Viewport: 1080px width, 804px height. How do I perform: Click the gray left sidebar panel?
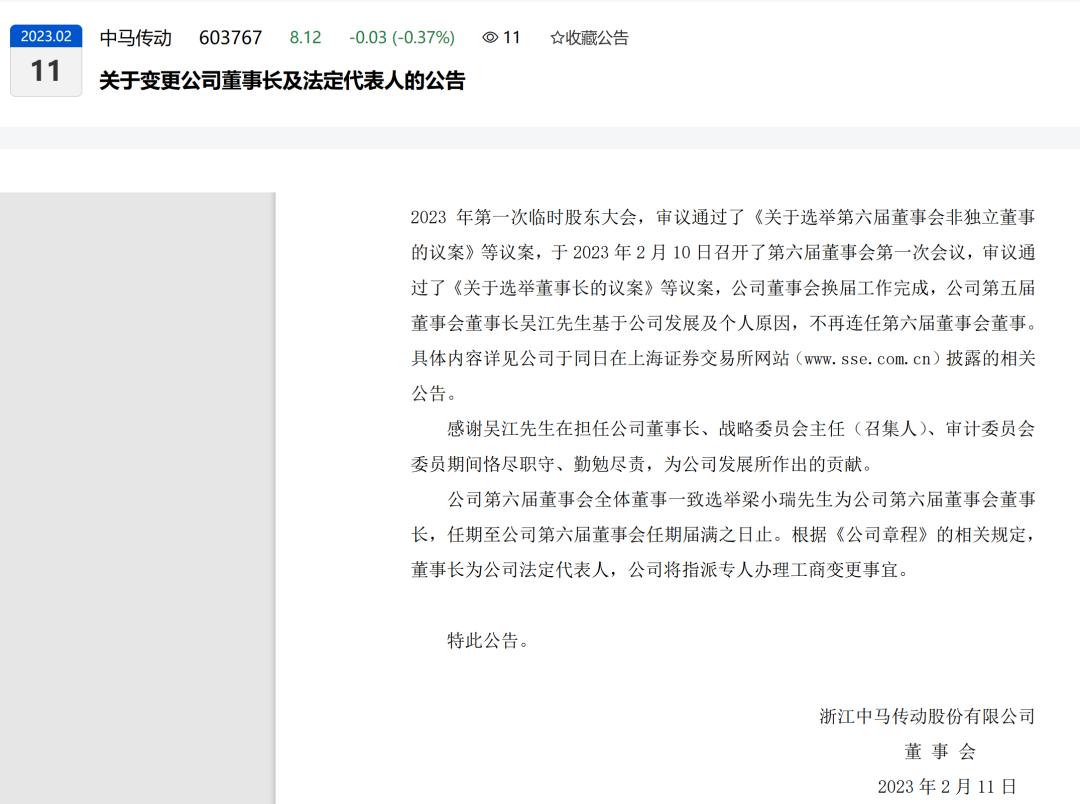pos(138,498)
